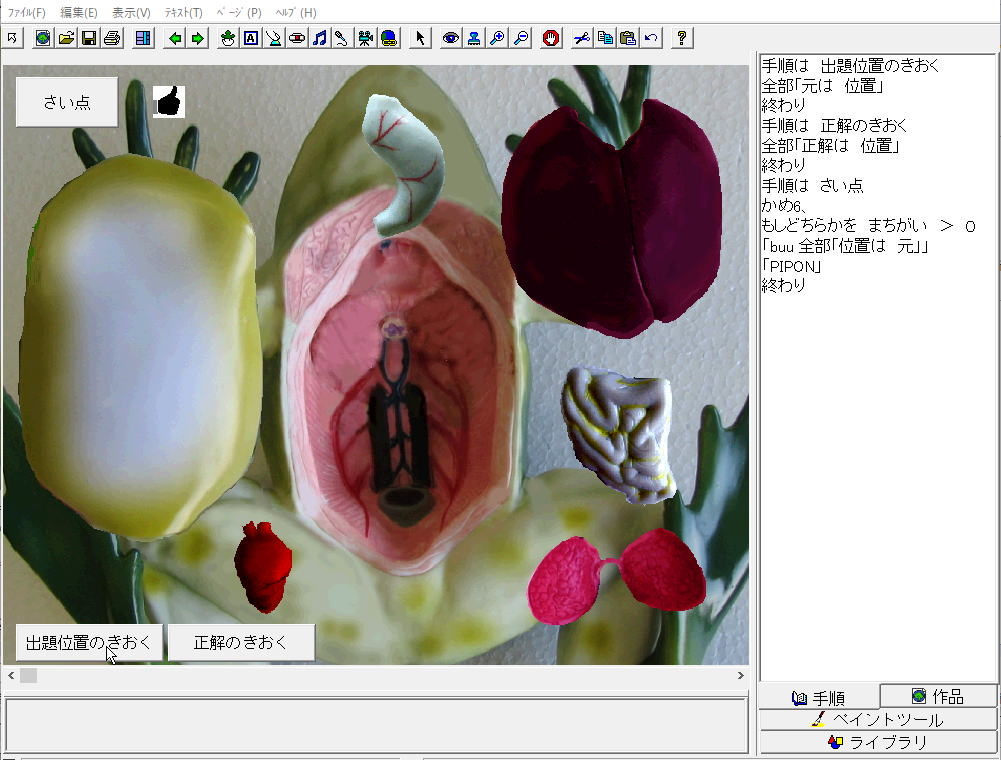Click the horizontal scrollbar right arrow

click(x=741, y=675)
